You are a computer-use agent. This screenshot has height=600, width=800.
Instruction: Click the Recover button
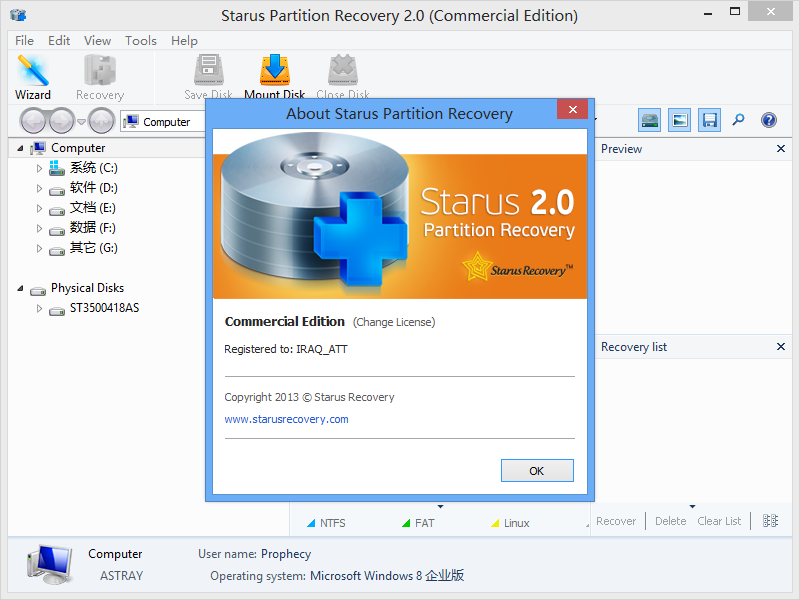click(616, 521)
